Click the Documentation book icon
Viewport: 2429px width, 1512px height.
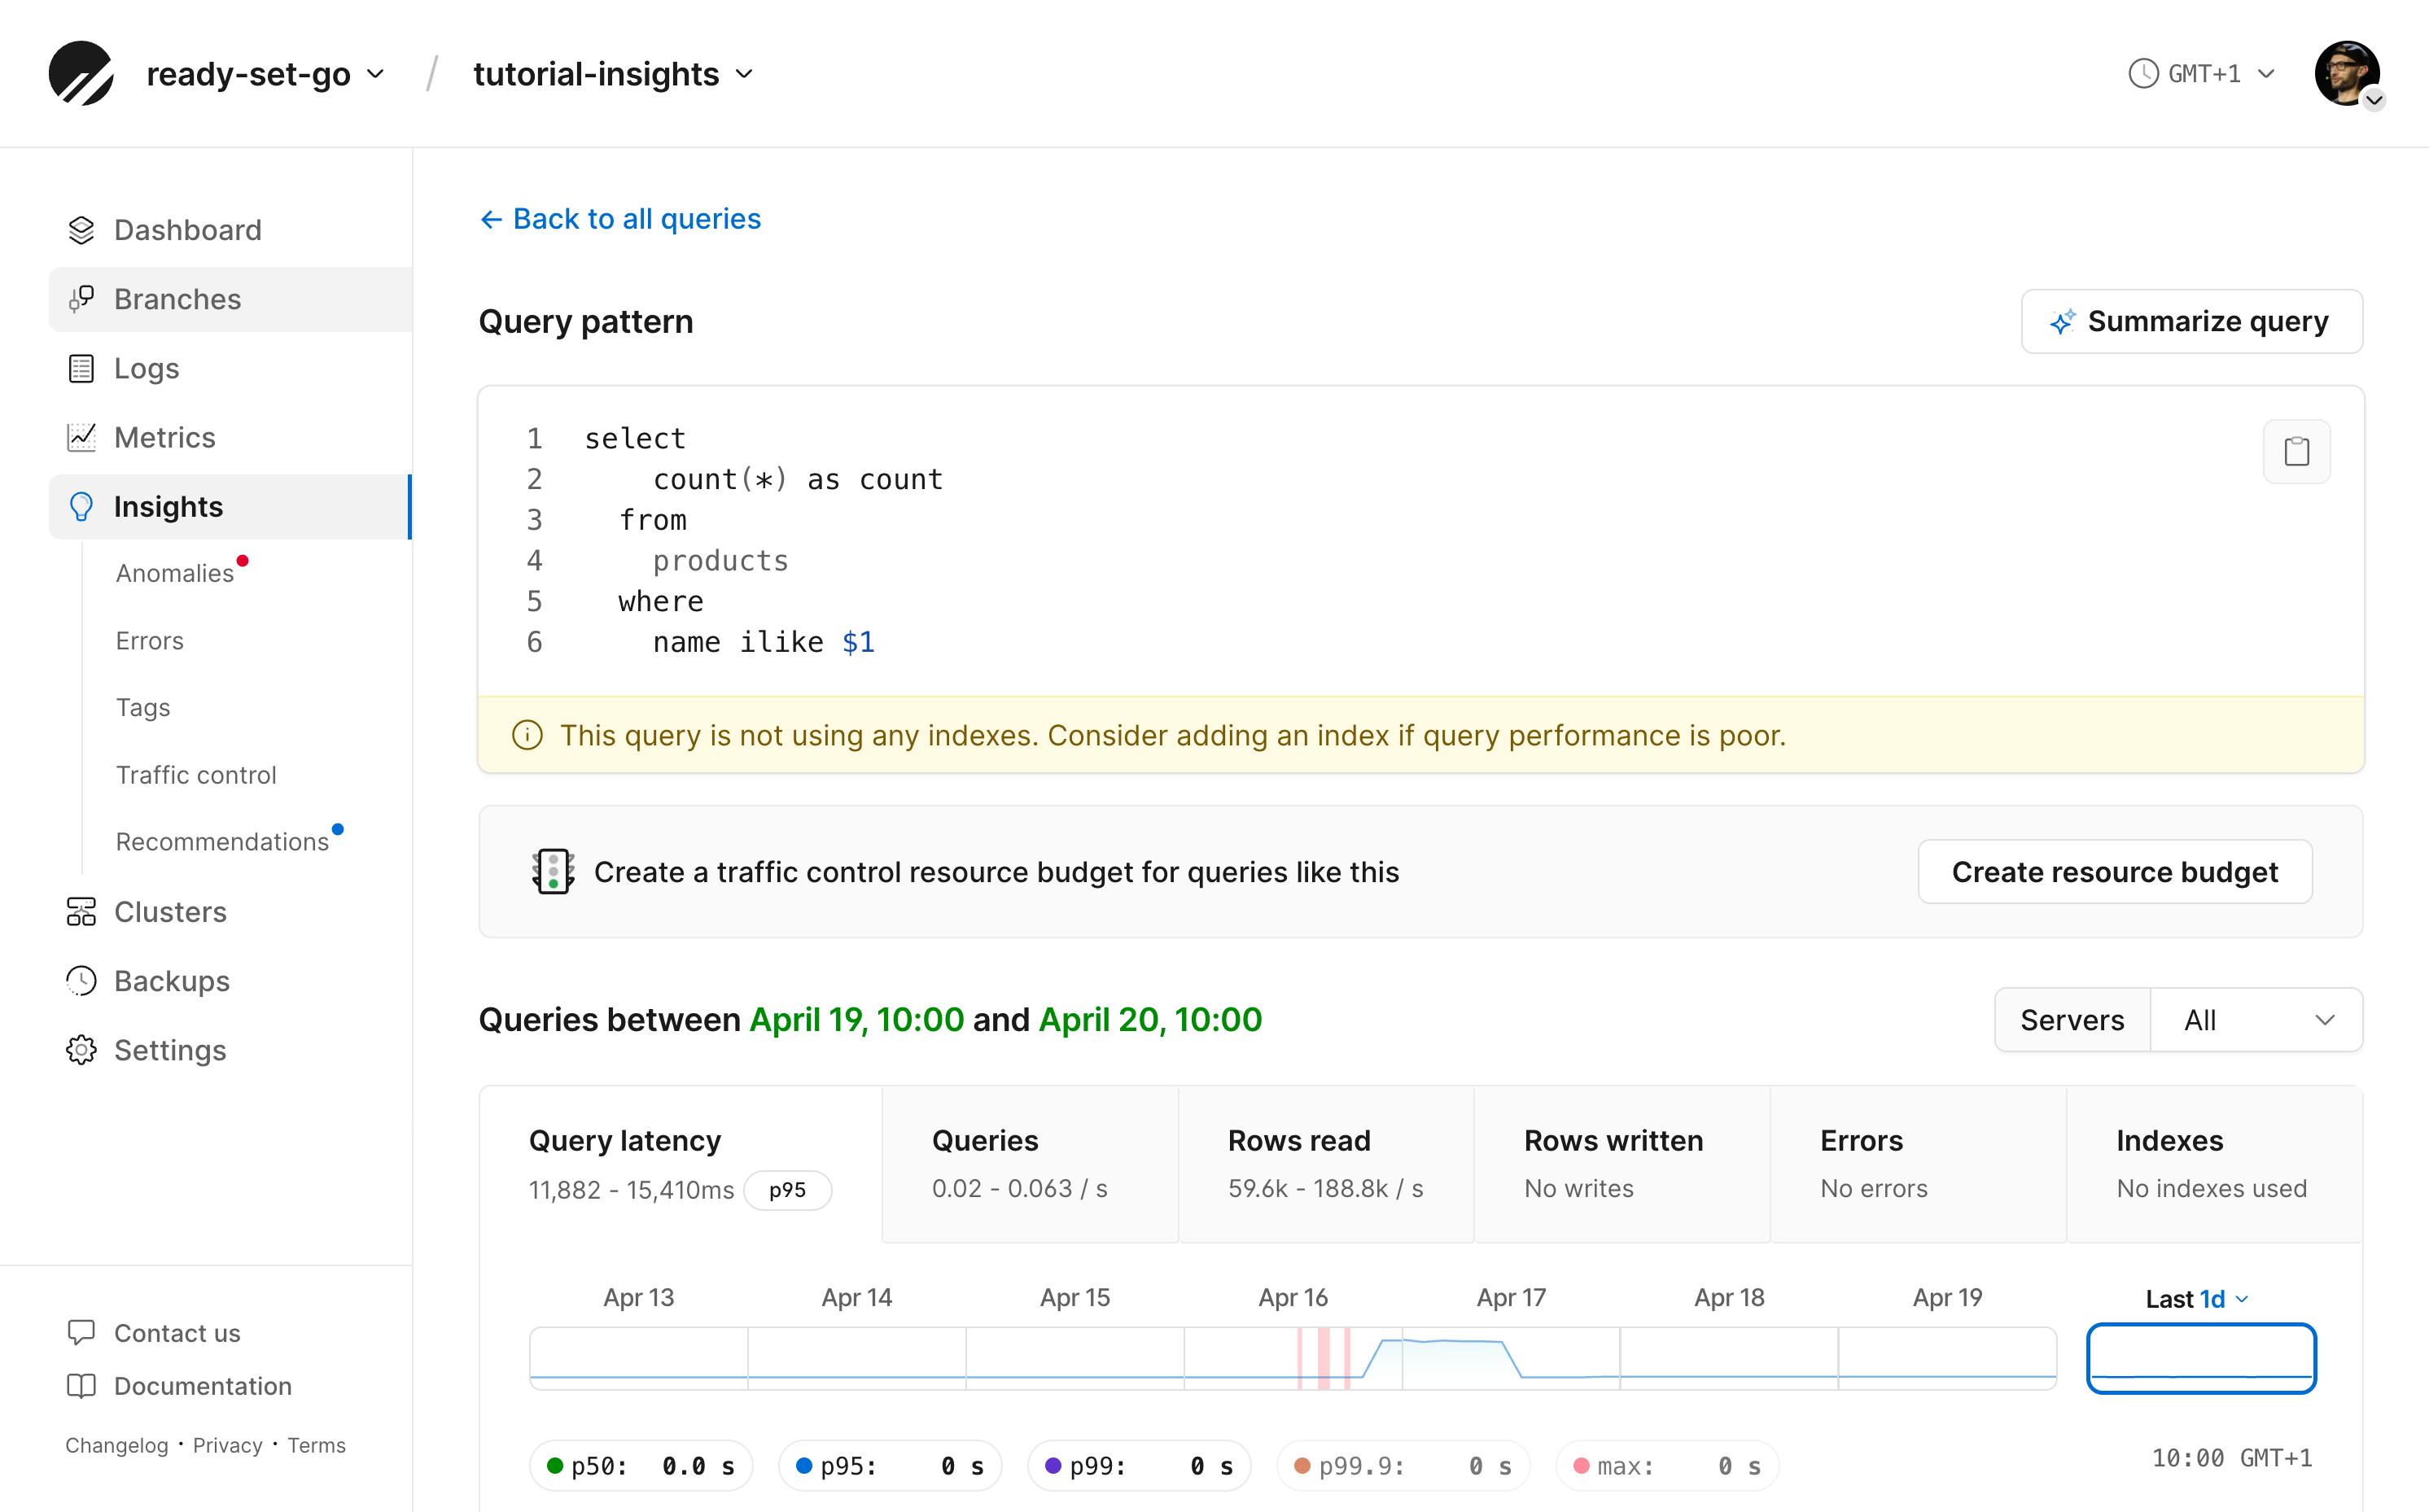tap(81, 1386)
